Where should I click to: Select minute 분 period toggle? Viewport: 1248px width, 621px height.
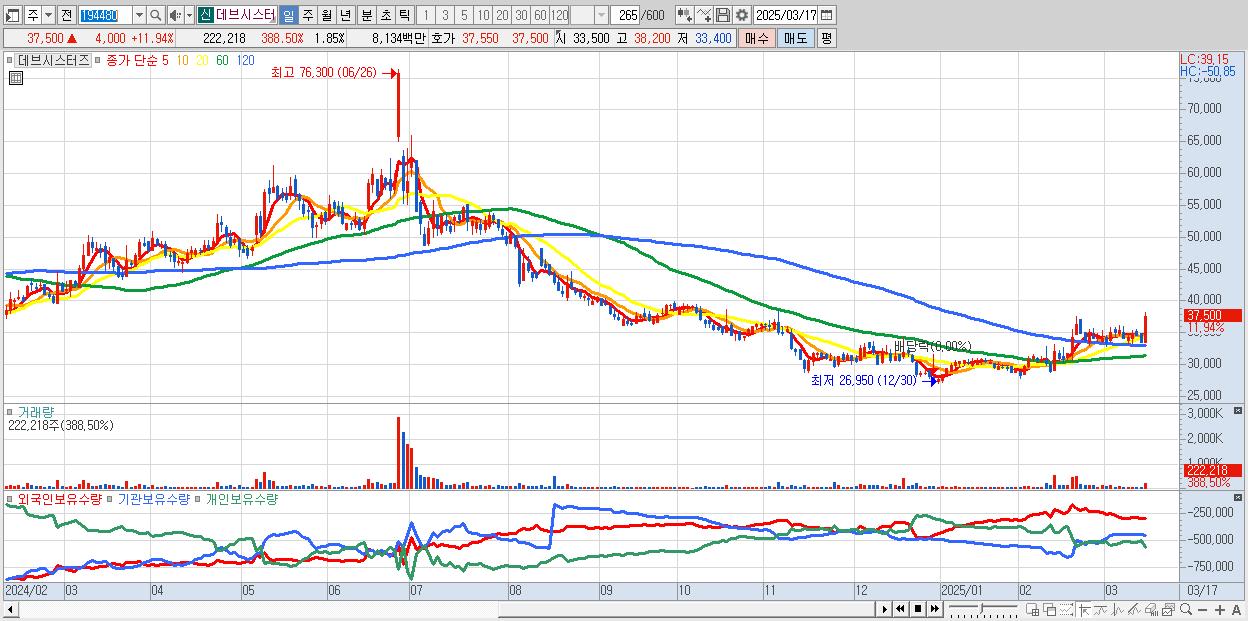[366, 15]
